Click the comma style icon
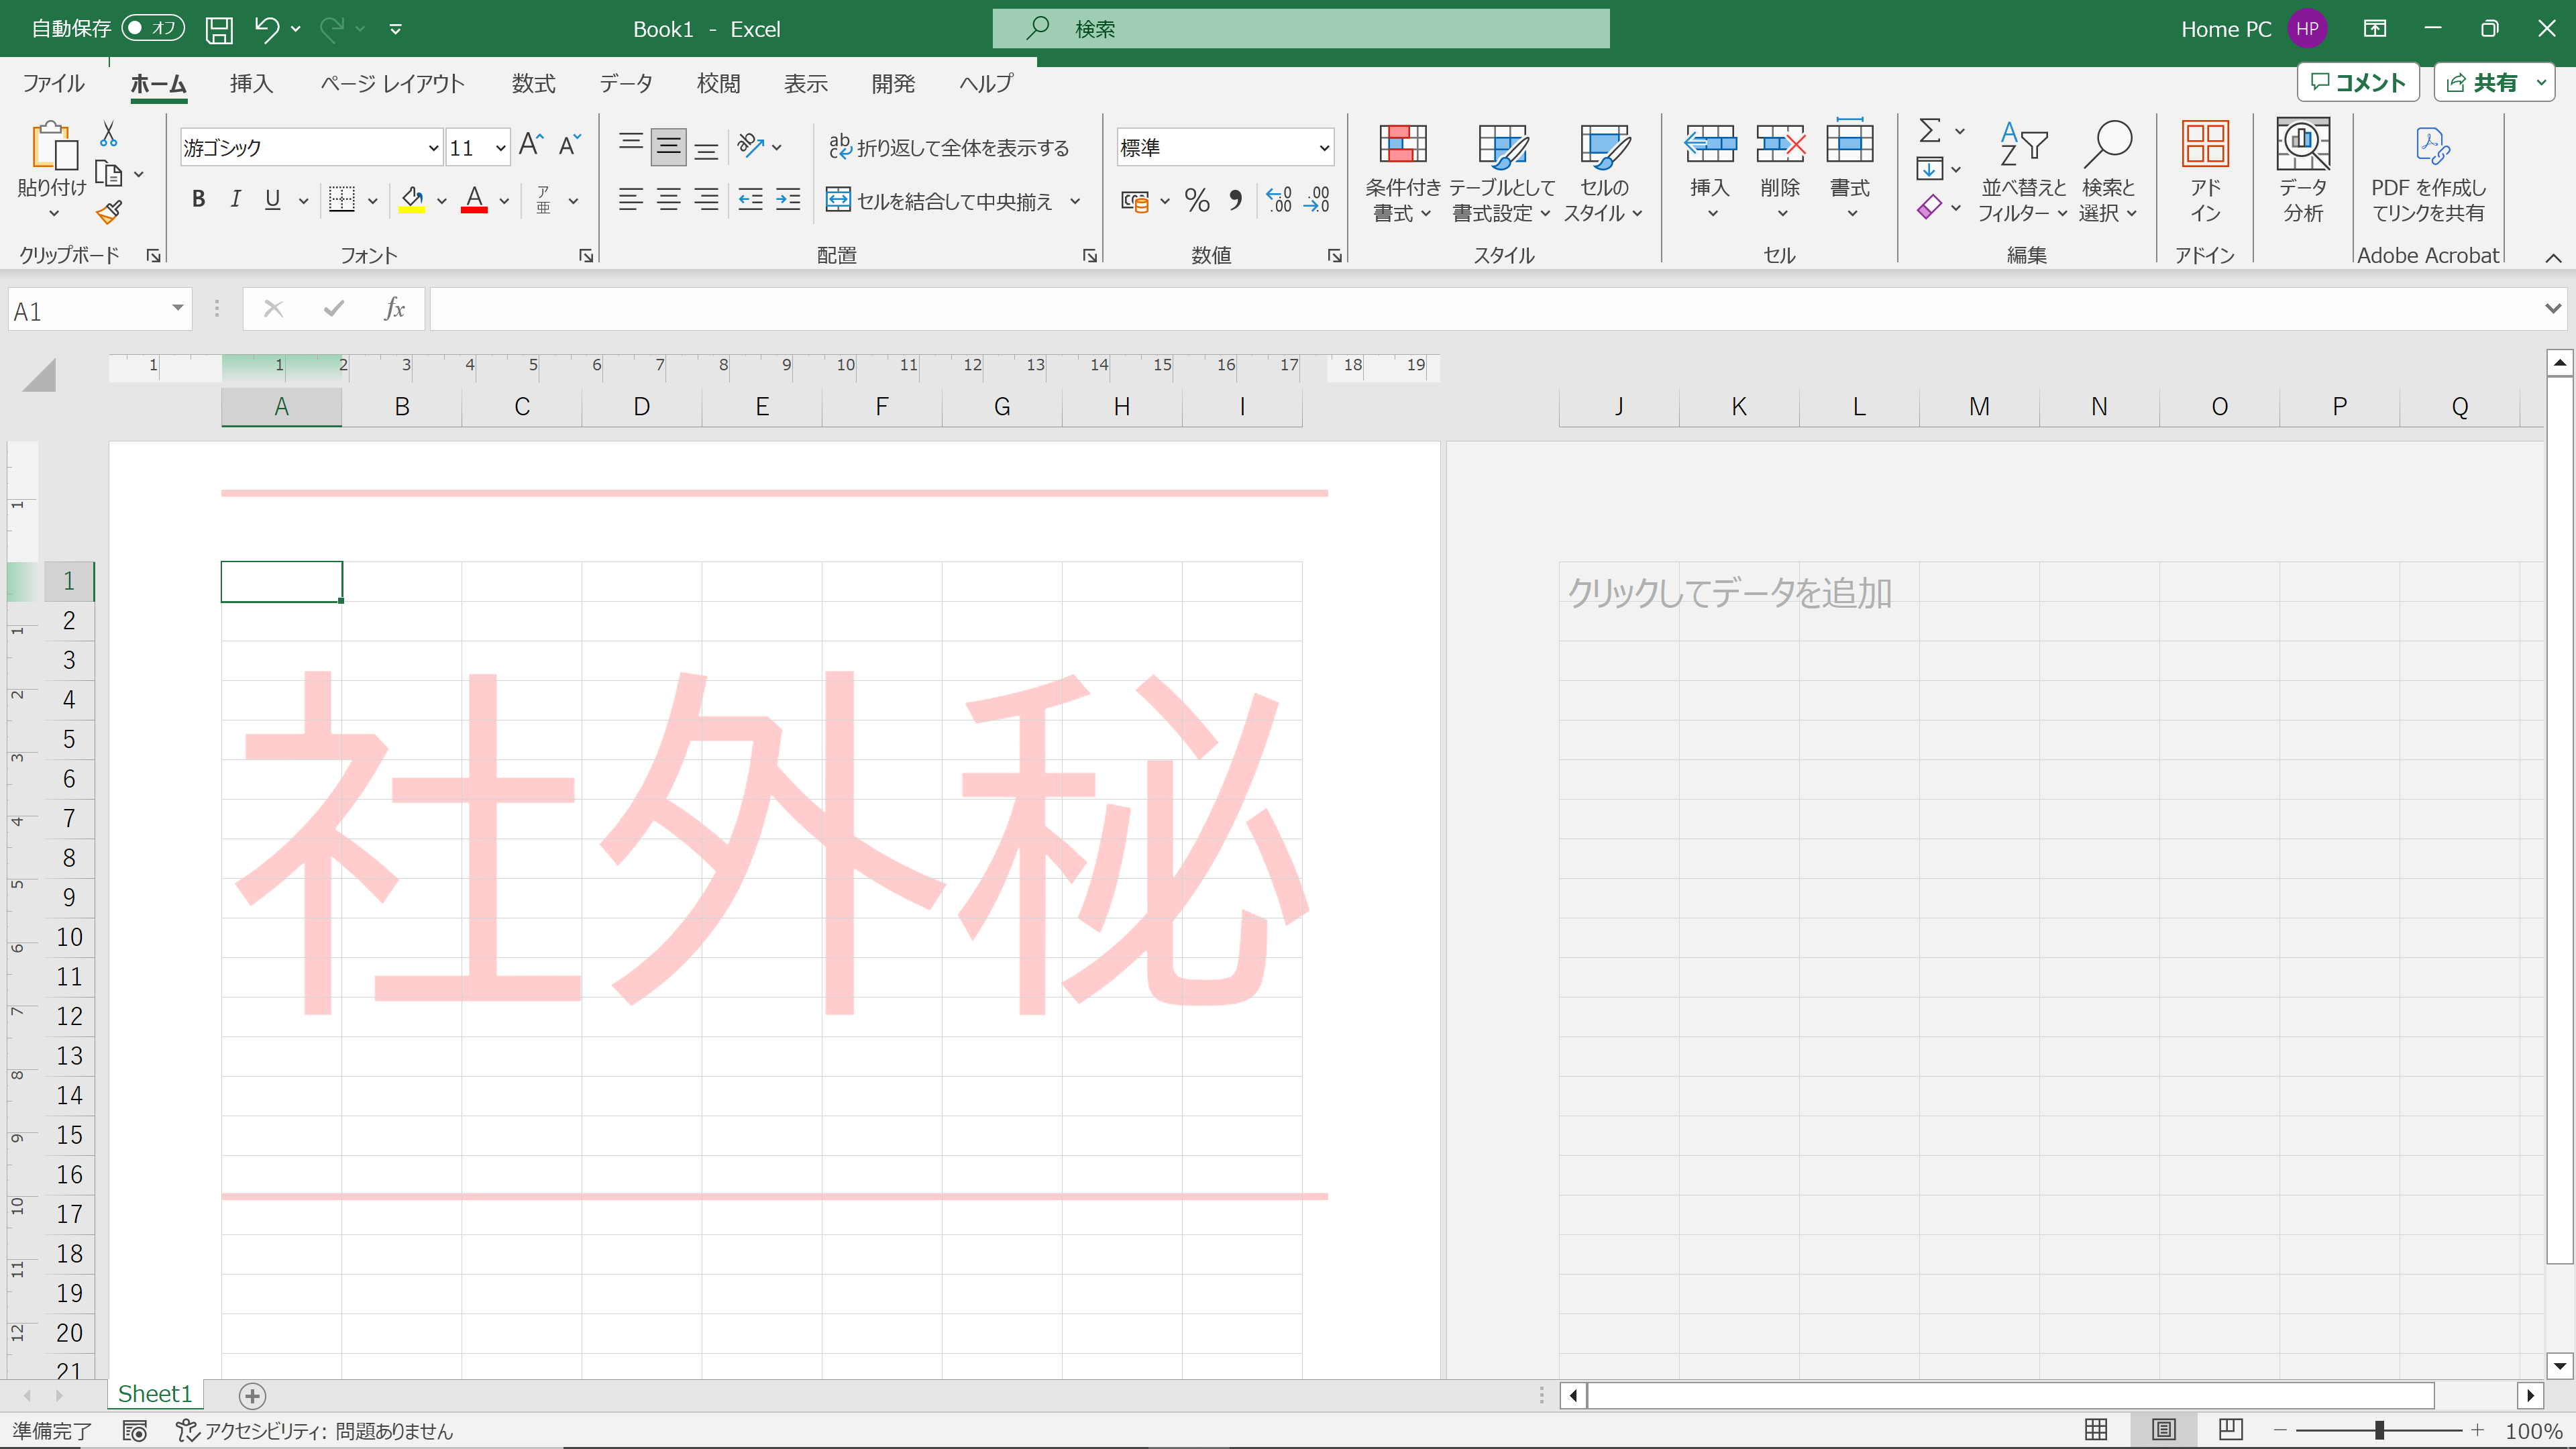This screenshot has width=2576, height=1449. [x=1236, y=200]
